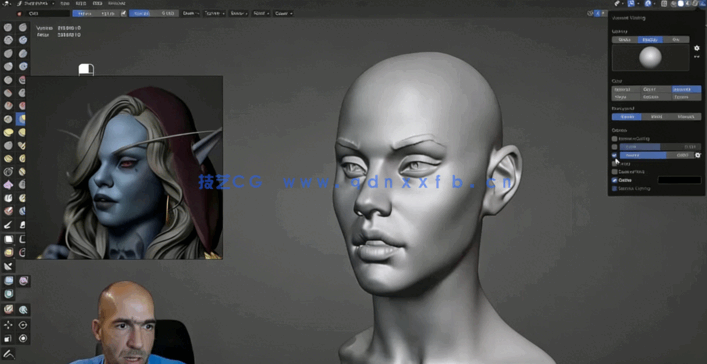
Task: Select the Clay Thumb brush
Action: pyautogui.click(x=8, y=54)
